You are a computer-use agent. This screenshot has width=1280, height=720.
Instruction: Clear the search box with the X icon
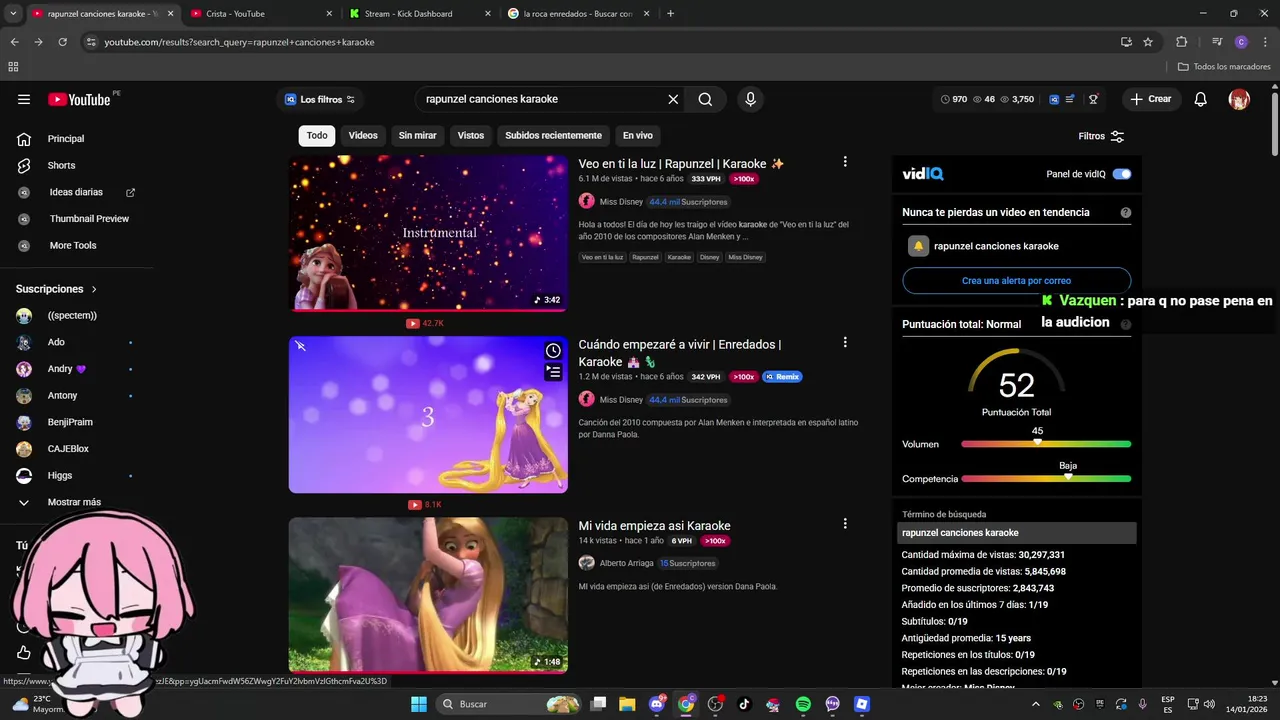[x=673, y=99]
